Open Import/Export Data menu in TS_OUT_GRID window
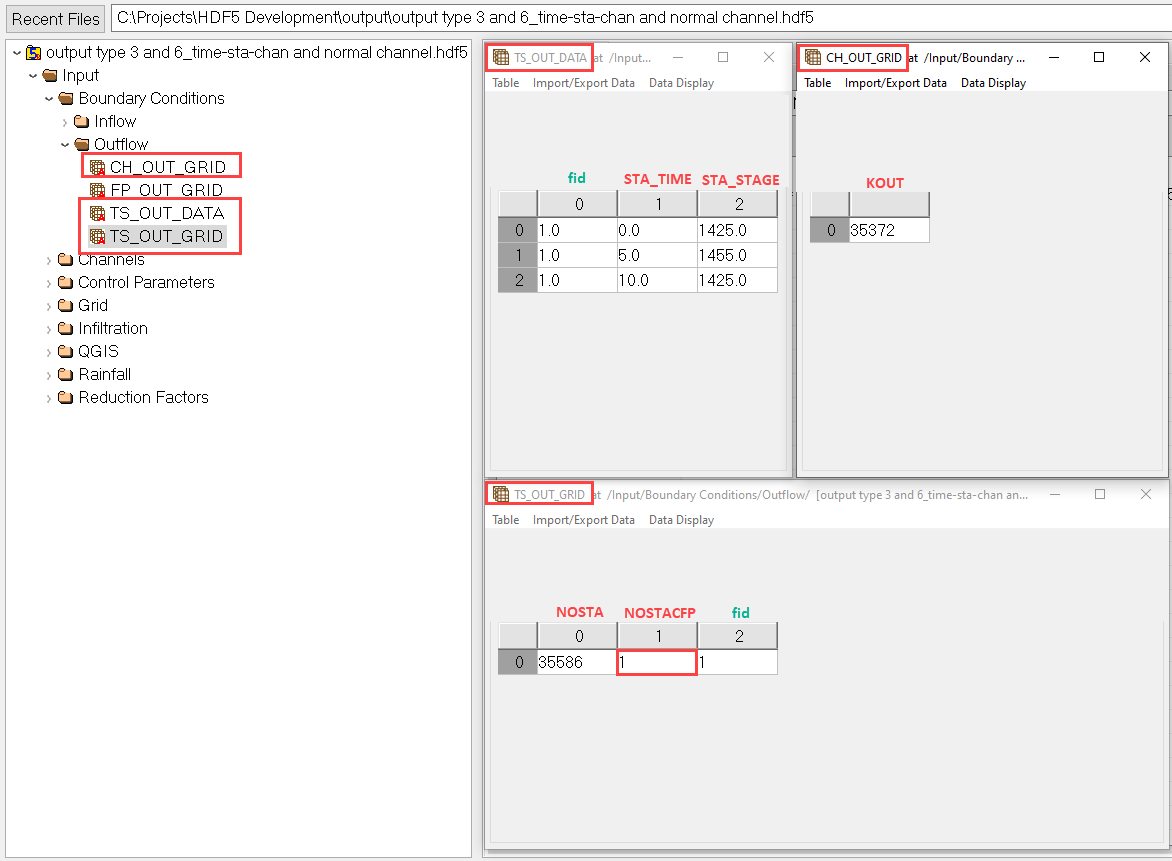This screenshot has width=1172, height=861. 583,520
